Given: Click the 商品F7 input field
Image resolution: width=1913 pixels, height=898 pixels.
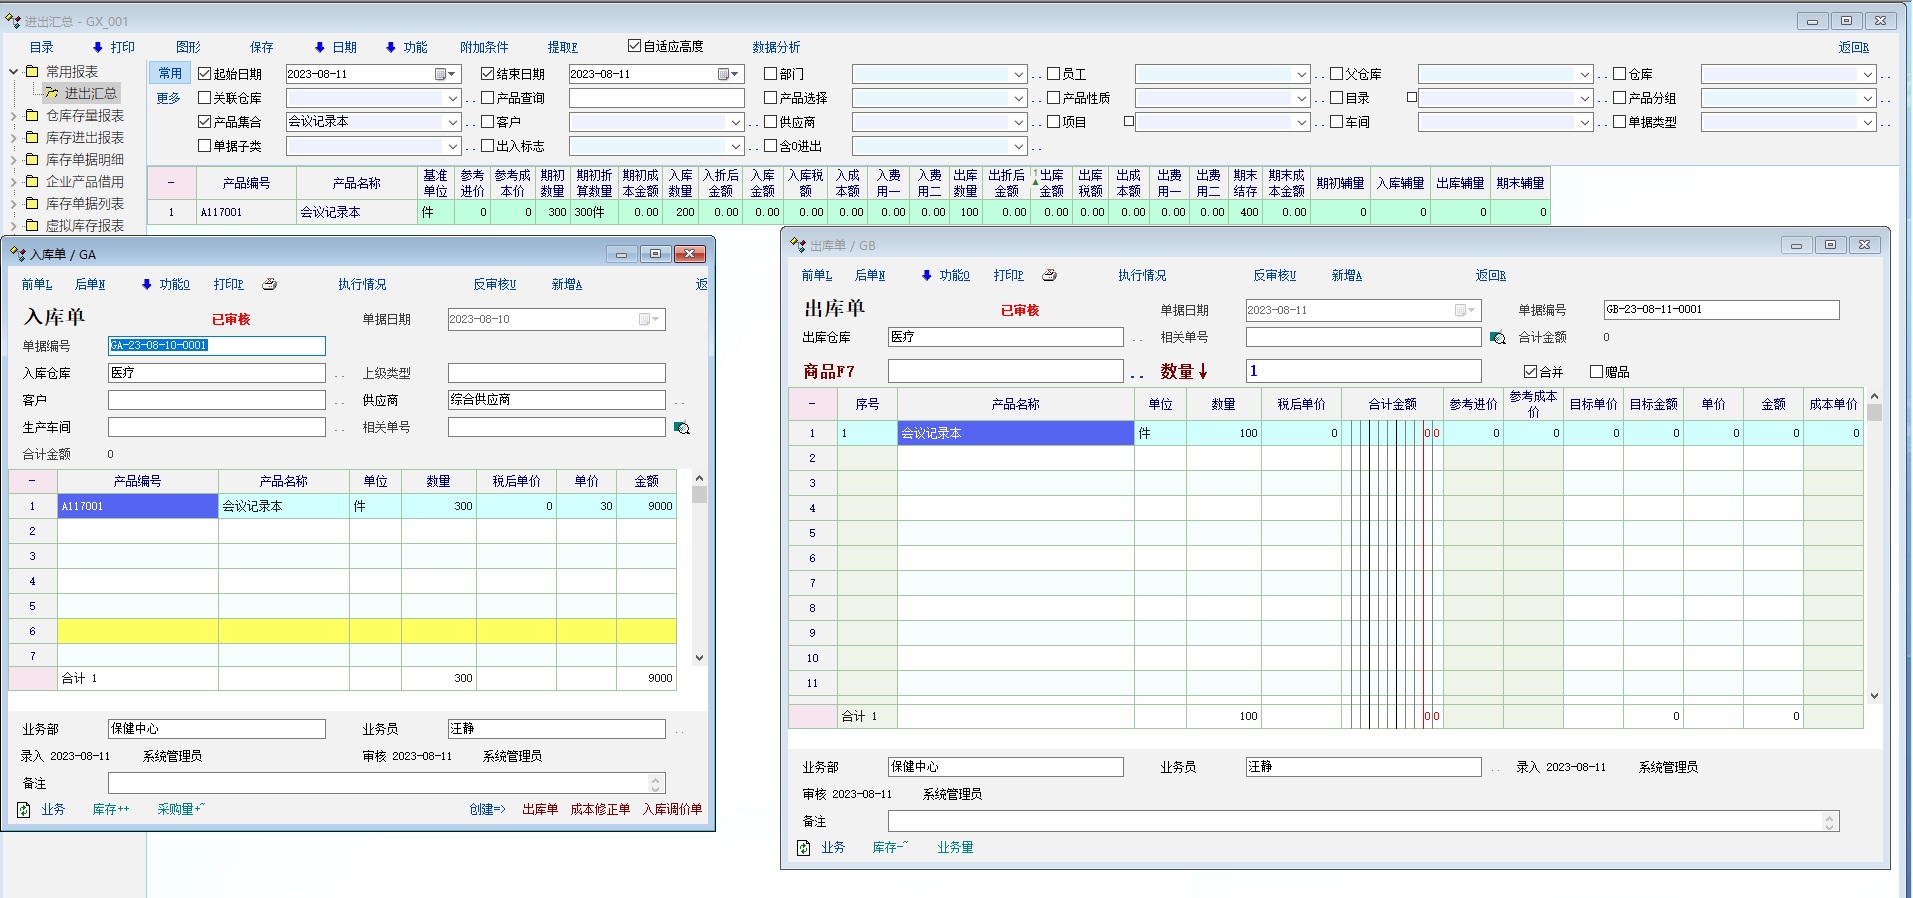Looking at the screenshot, I should click(x=1005, y=371).
